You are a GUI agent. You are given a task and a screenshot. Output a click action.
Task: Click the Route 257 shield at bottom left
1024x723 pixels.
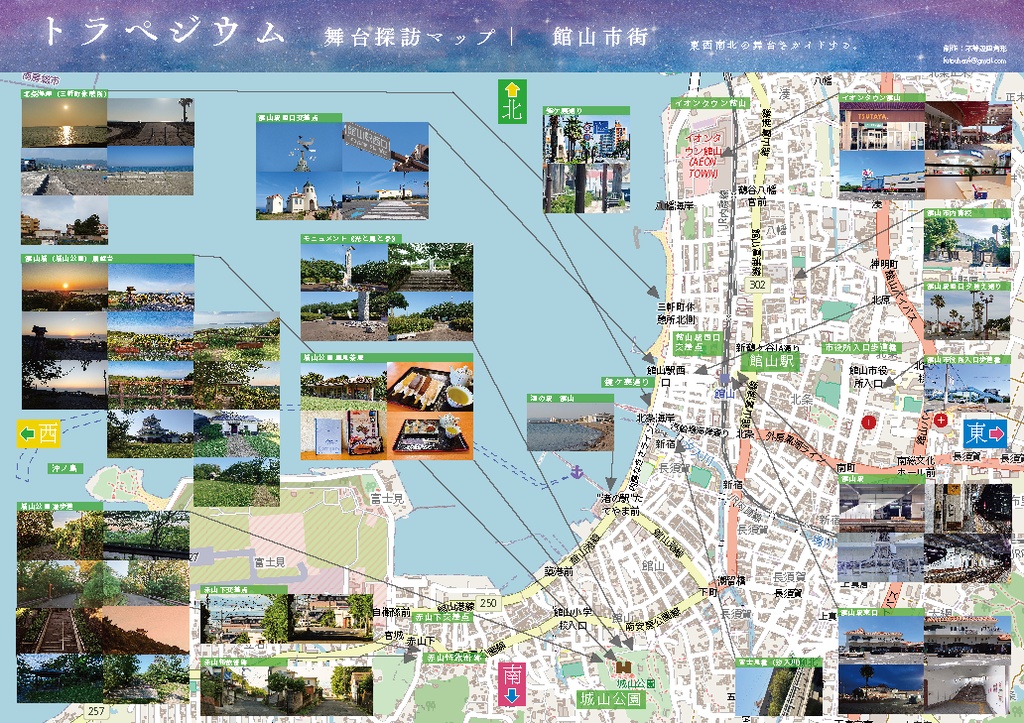pos(96,711)
